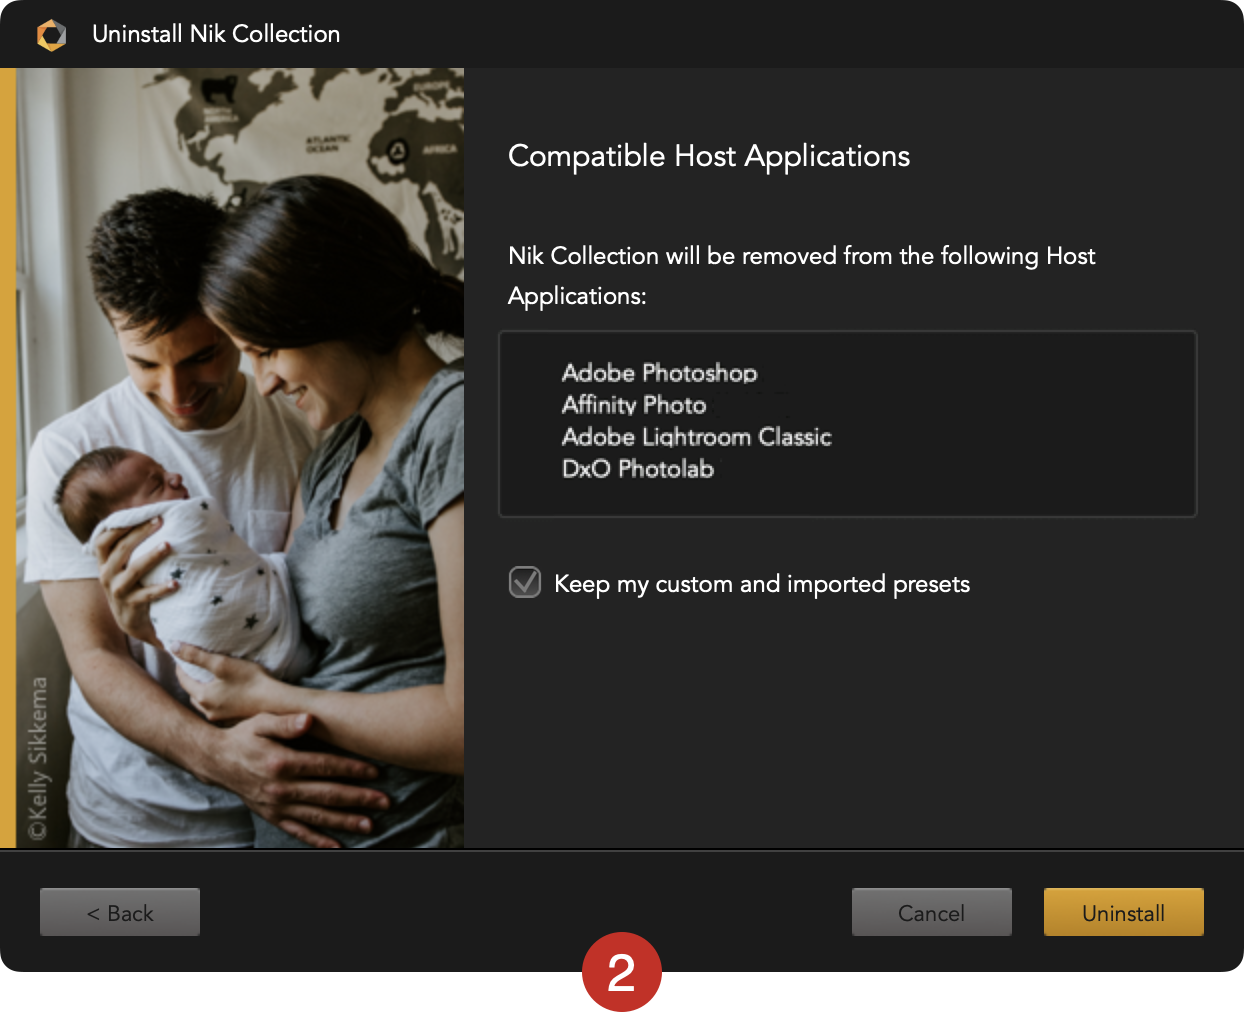Click the family photo by Kelly Sikkema
Image resolution: width=1244 pixels, height=1014 pixels.
(240, 458)
